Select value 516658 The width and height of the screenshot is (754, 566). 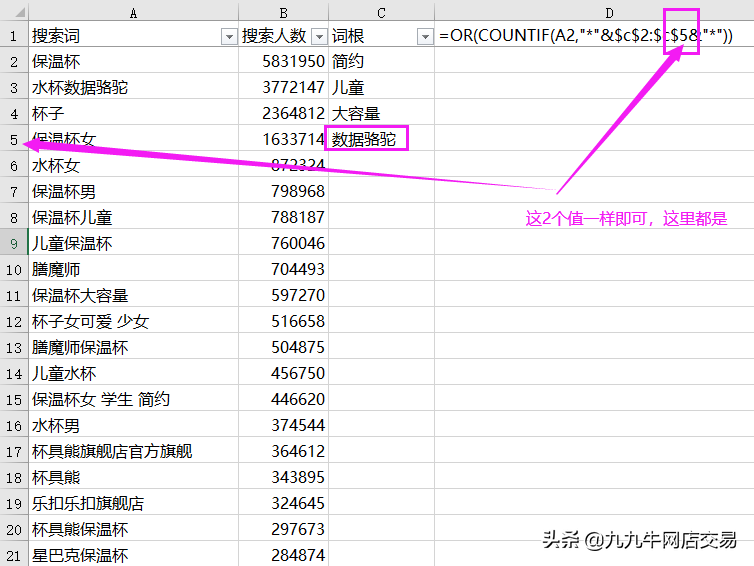283,321
